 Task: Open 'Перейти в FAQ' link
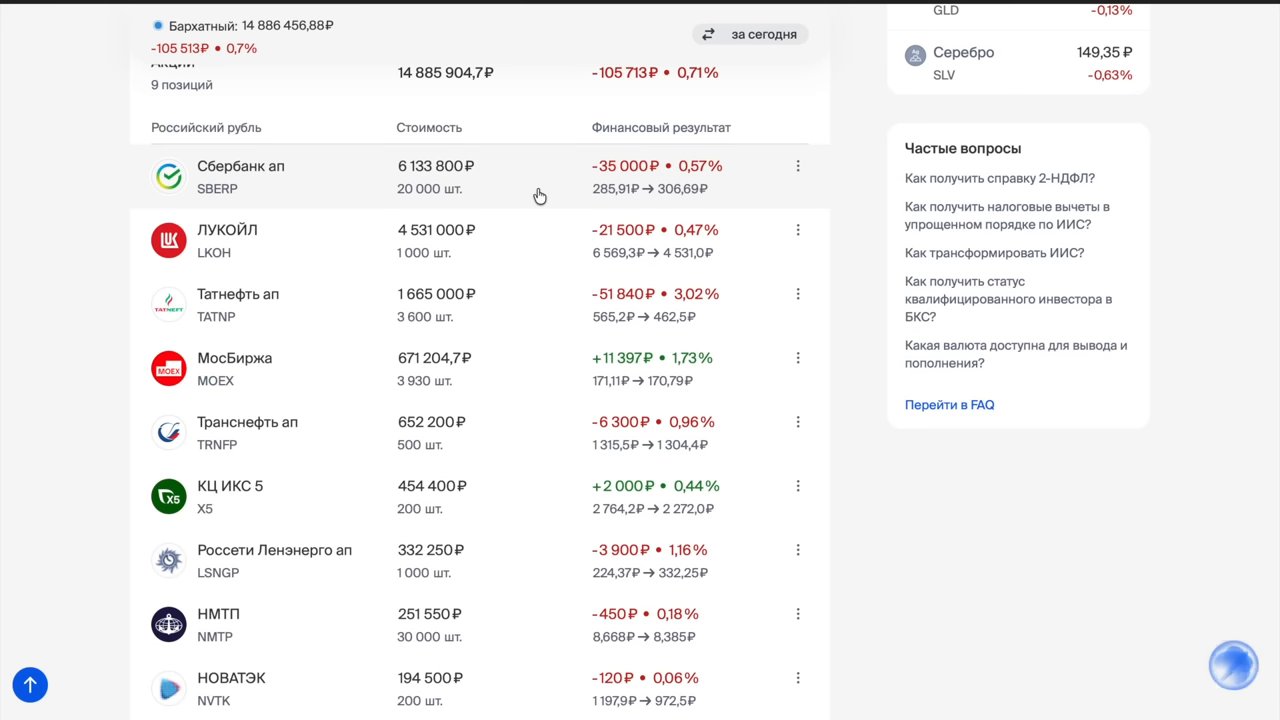[949, 405]
